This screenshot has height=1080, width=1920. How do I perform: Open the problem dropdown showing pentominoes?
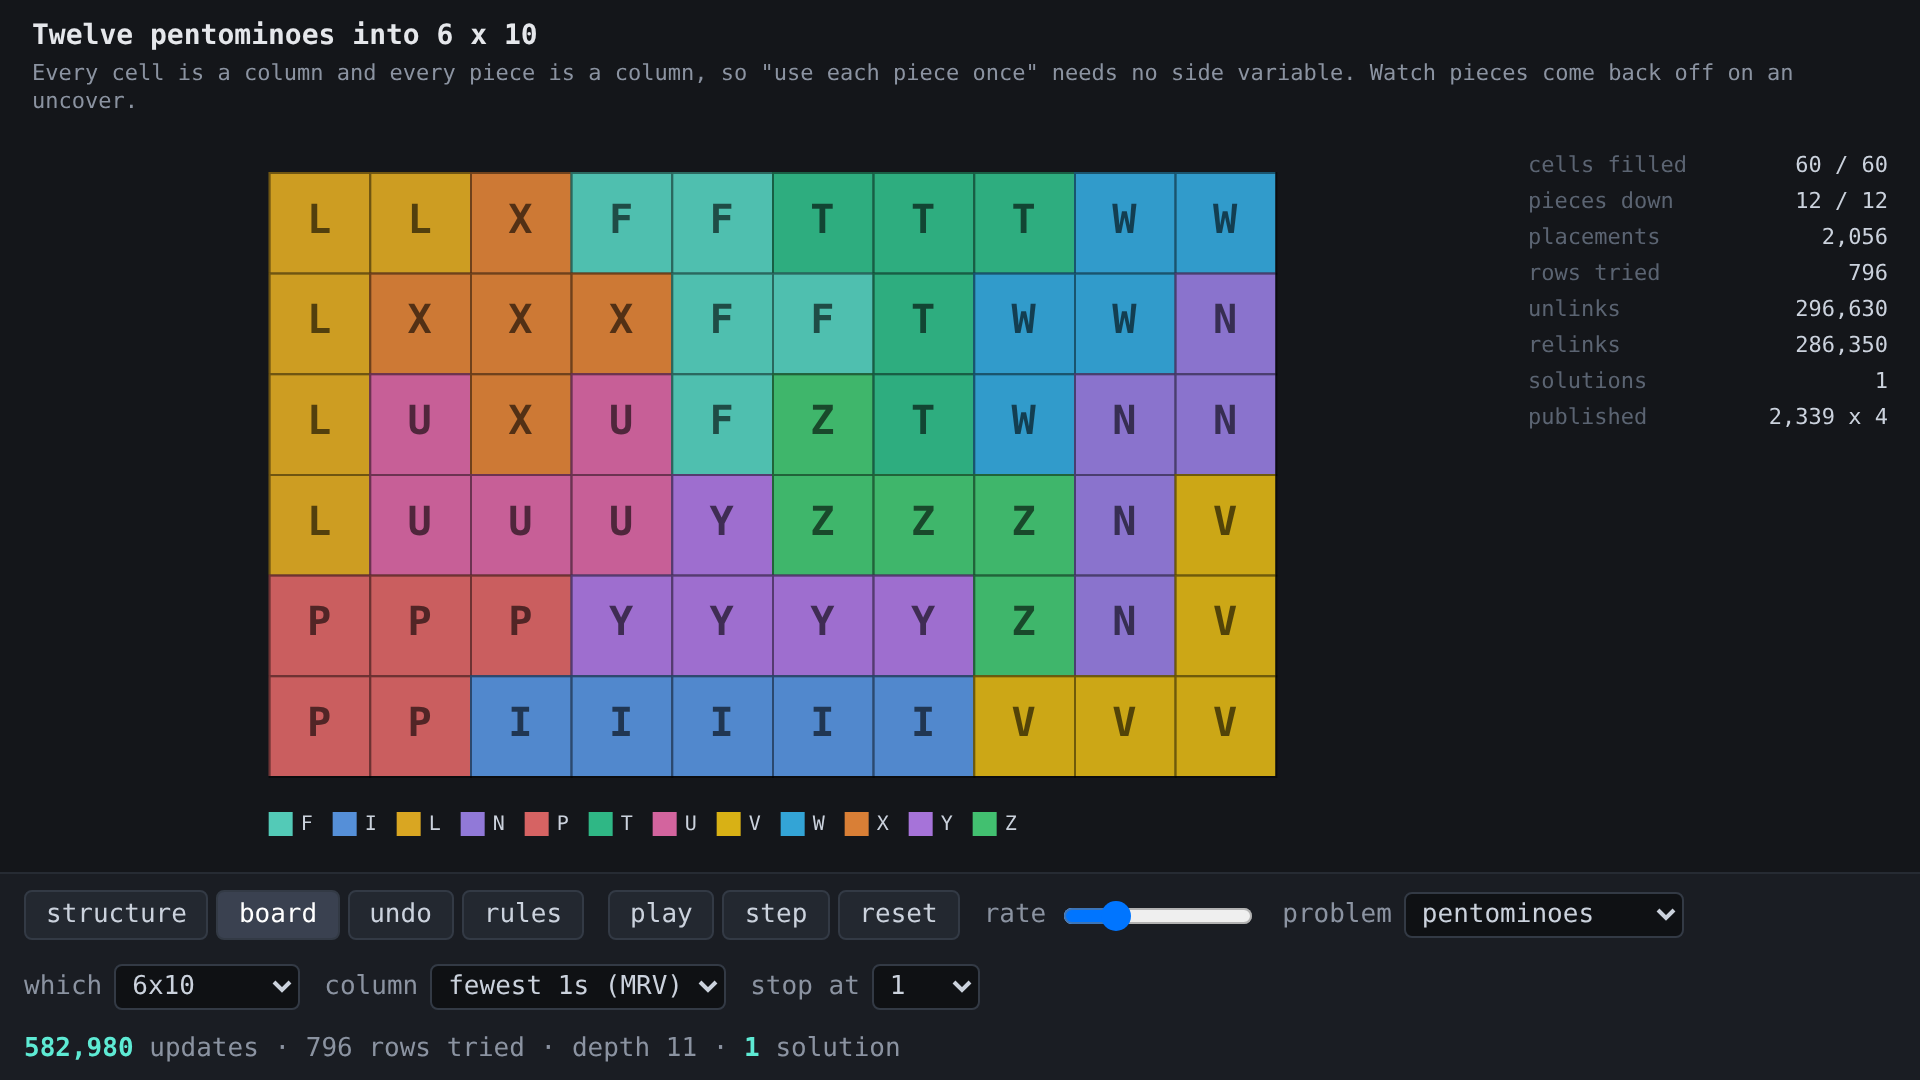[x=1544, y=914]
